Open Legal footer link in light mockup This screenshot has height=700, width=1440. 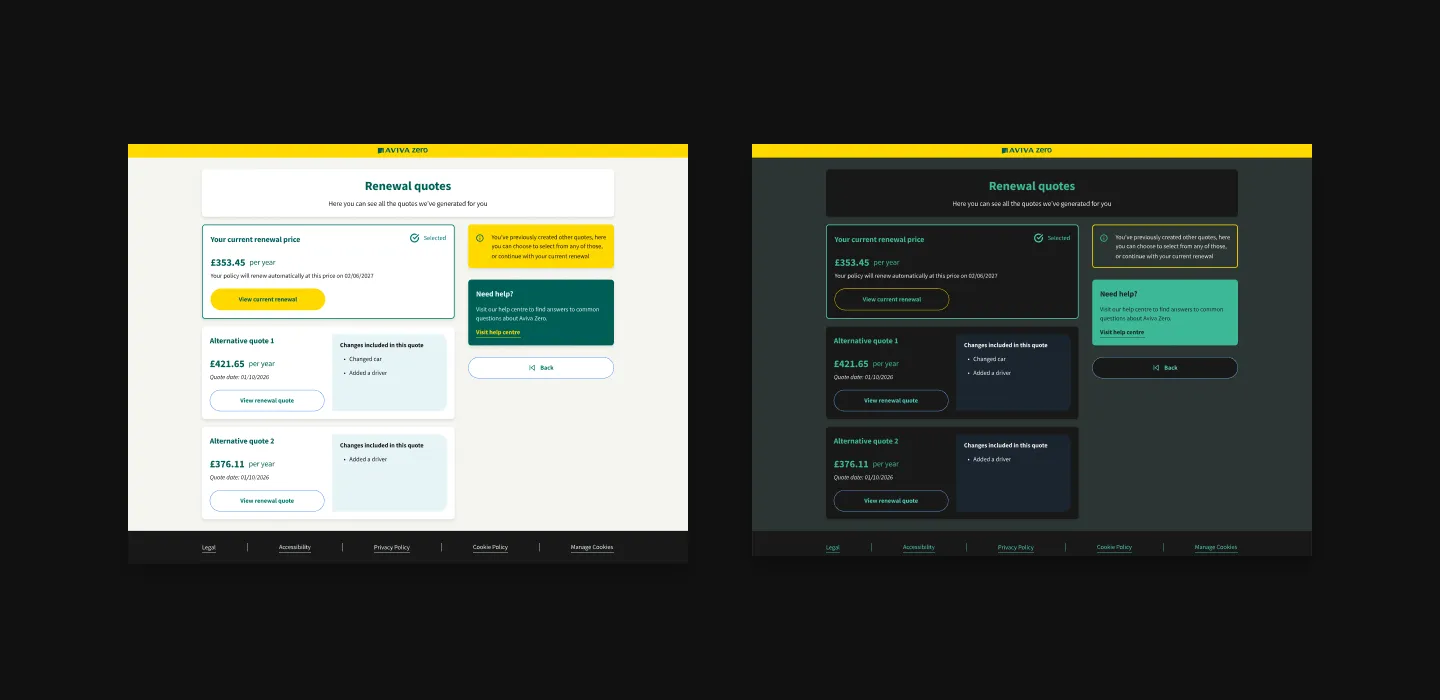(209, 548)
